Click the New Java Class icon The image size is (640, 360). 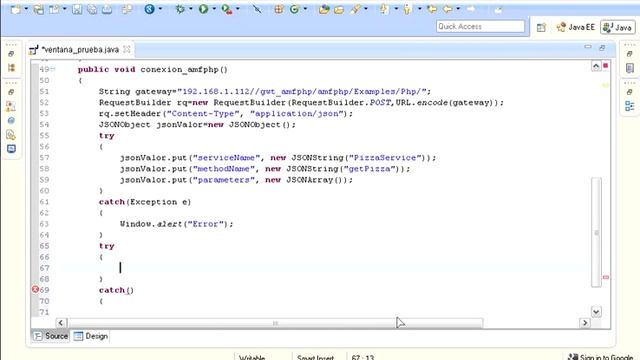click(x=294, y=9)
